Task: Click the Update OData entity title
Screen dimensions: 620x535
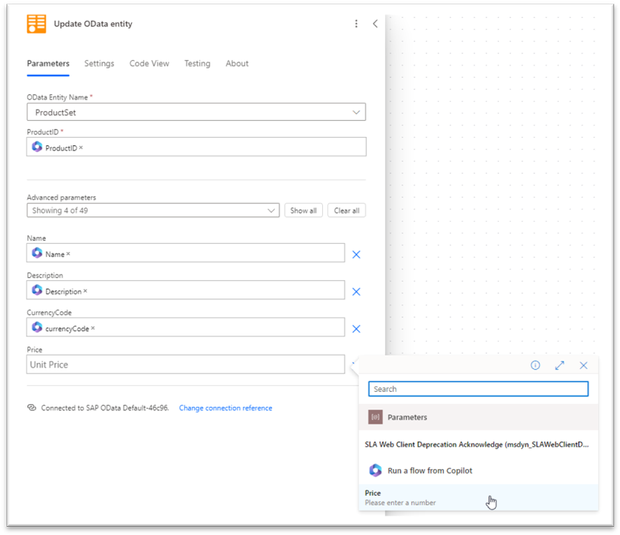Action: (93, 24)
